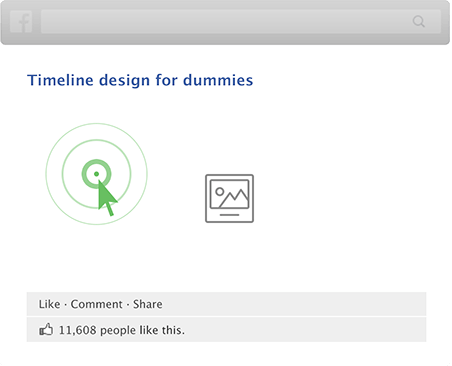Viewport: 452px width, 366px height.
Task: Click the middle green ring of target
Action: (96, 140)
